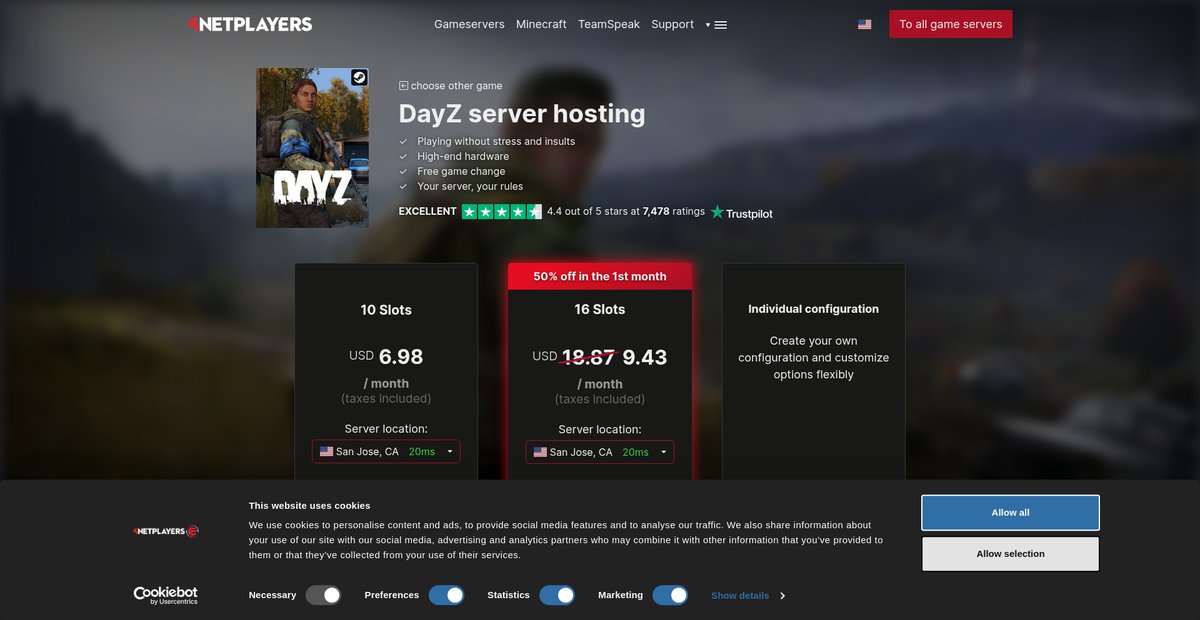Open server location dropdown under 10 Slots
This screenshot has height=620, width=1200.
tap(386, 452)
